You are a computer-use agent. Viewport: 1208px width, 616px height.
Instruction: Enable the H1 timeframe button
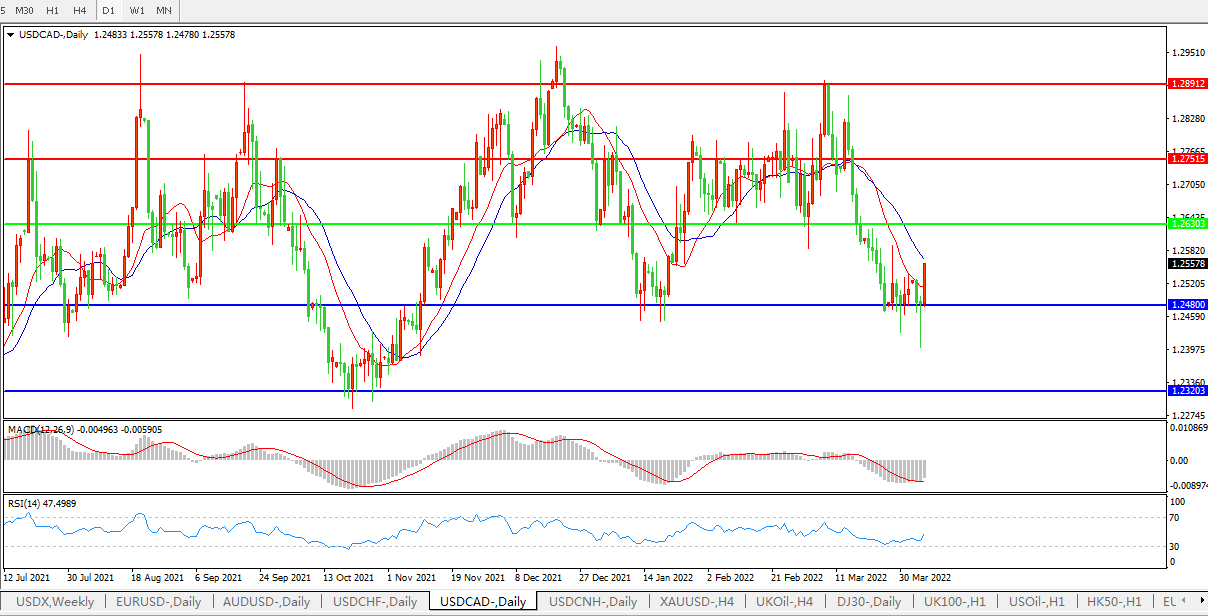53,10
